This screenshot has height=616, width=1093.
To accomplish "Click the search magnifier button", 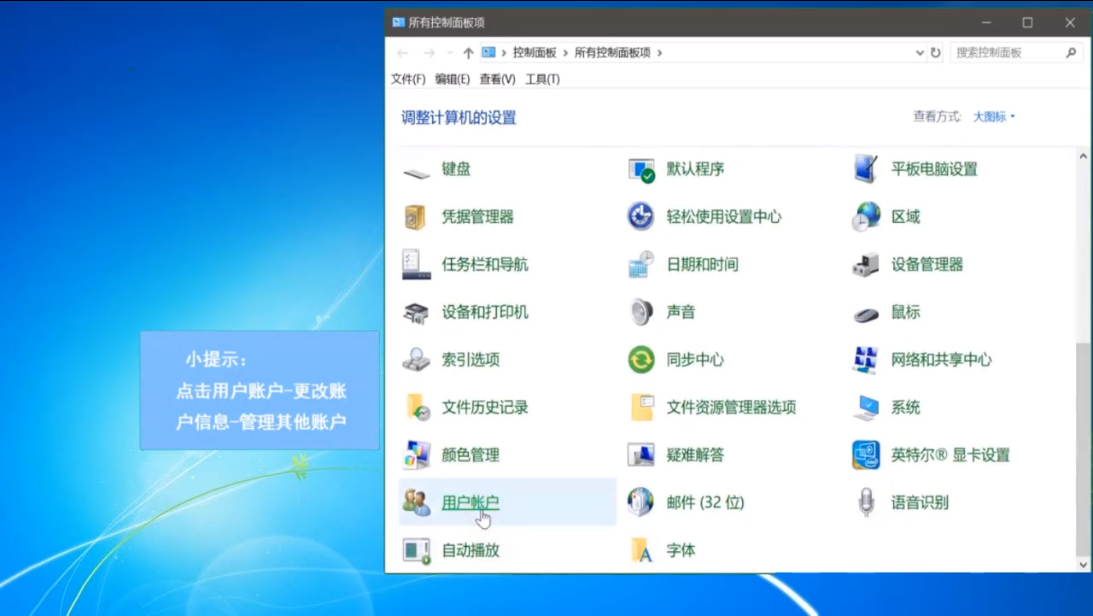I will (x=1071, y=52).
